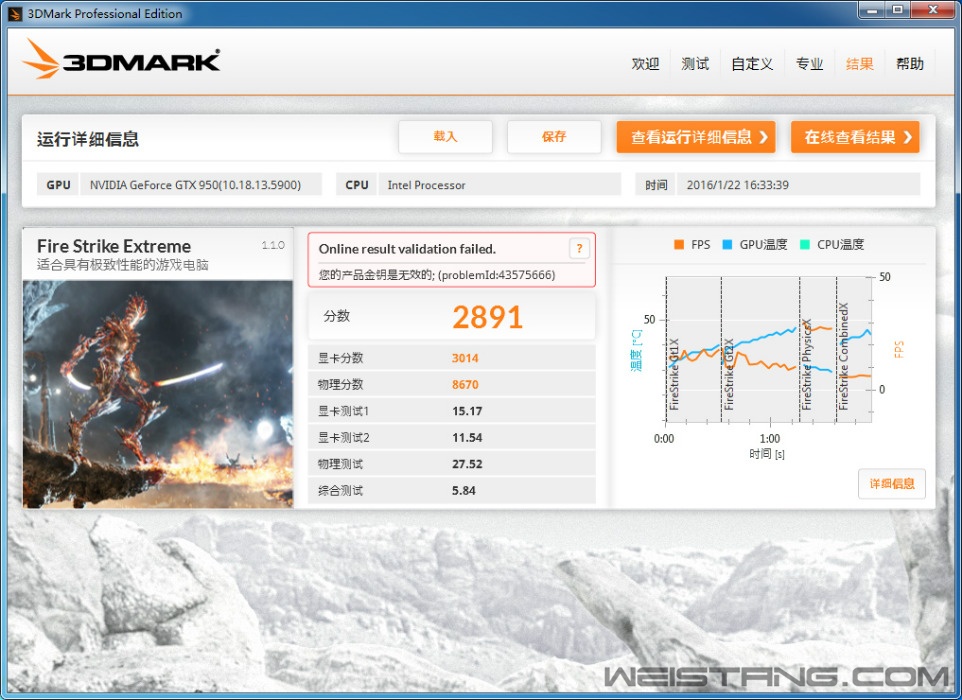Click the Fire Strike Extreme title text
The image size is (962, 700).
click(114, 246)
